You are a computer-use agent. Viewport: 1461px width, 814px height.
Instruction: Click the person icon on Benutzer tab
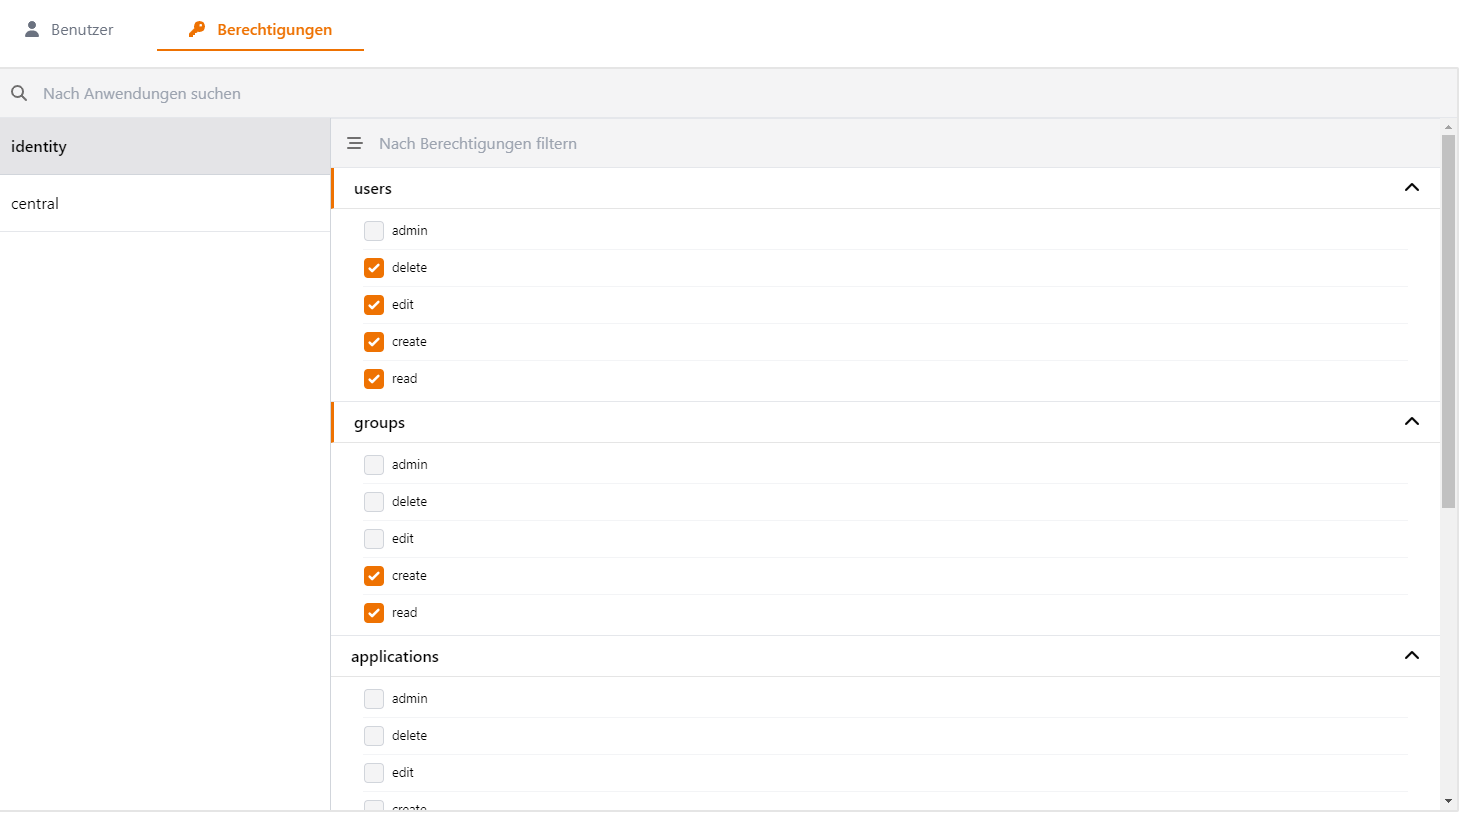coord(32,29)
